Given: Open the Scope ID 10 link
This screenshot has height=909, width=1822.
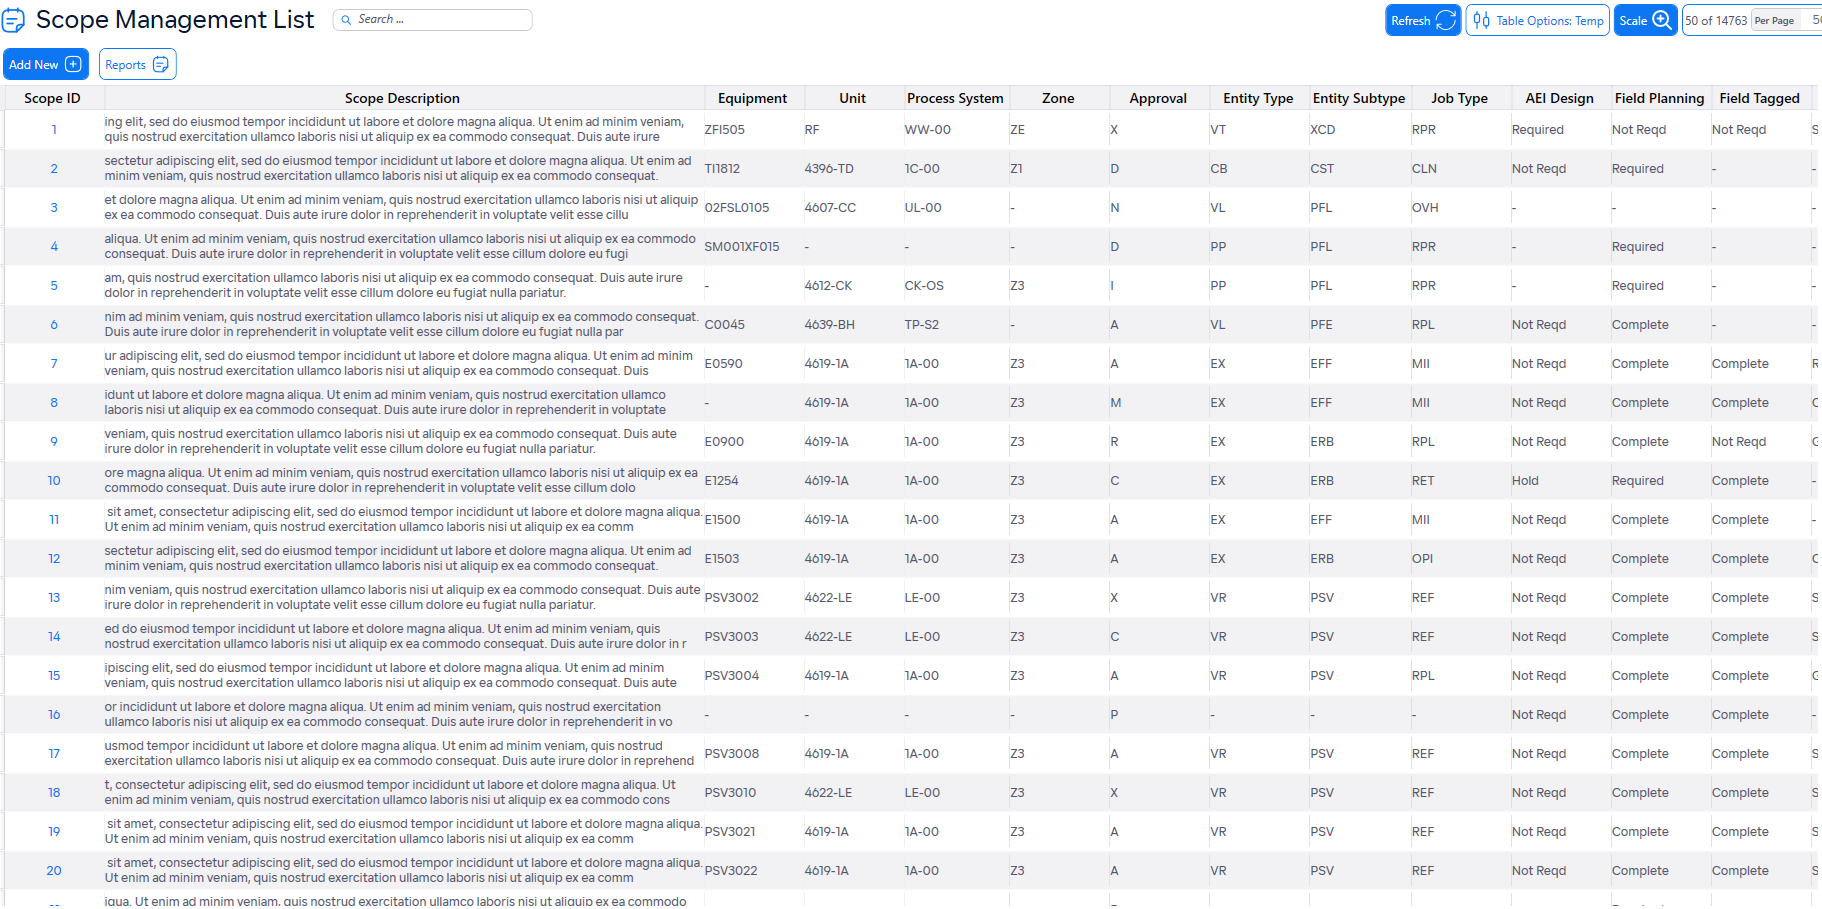Looking at the screenshot, I should [54, 481].
